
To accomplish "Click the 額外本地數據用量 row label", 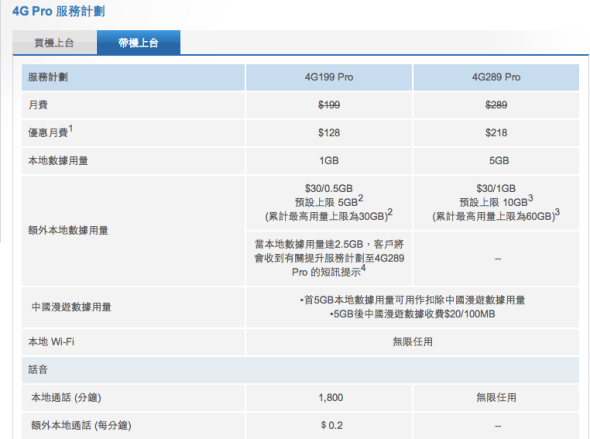I will pos(68,230).
